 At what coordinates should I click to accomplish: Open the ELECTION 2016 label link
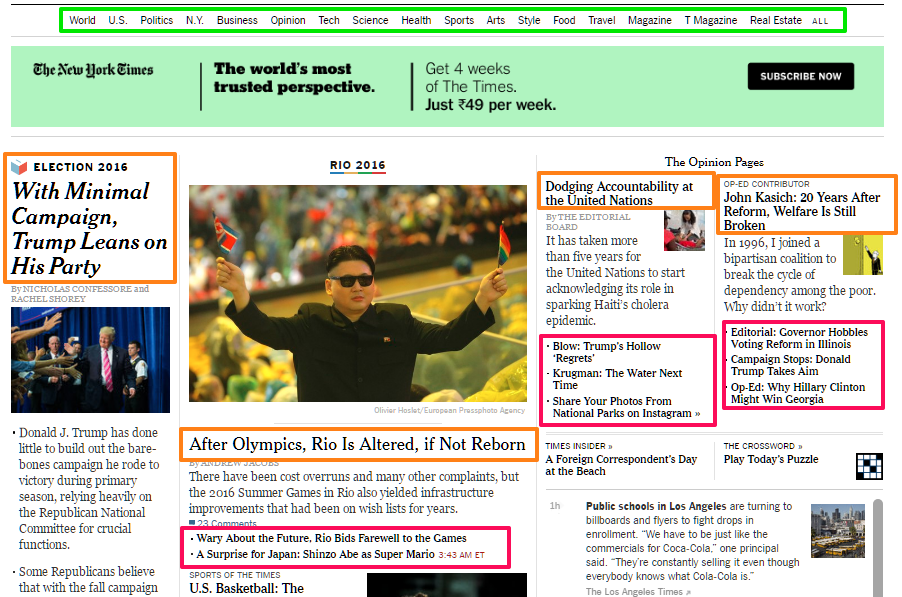[81, 167]
